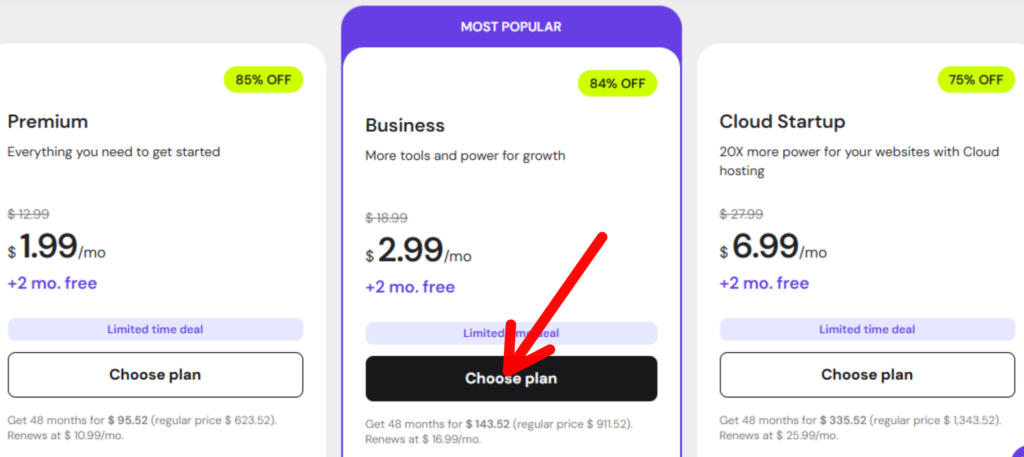
Task: Click the MOST POPULAR banner
Action: [x=511, y=27]
